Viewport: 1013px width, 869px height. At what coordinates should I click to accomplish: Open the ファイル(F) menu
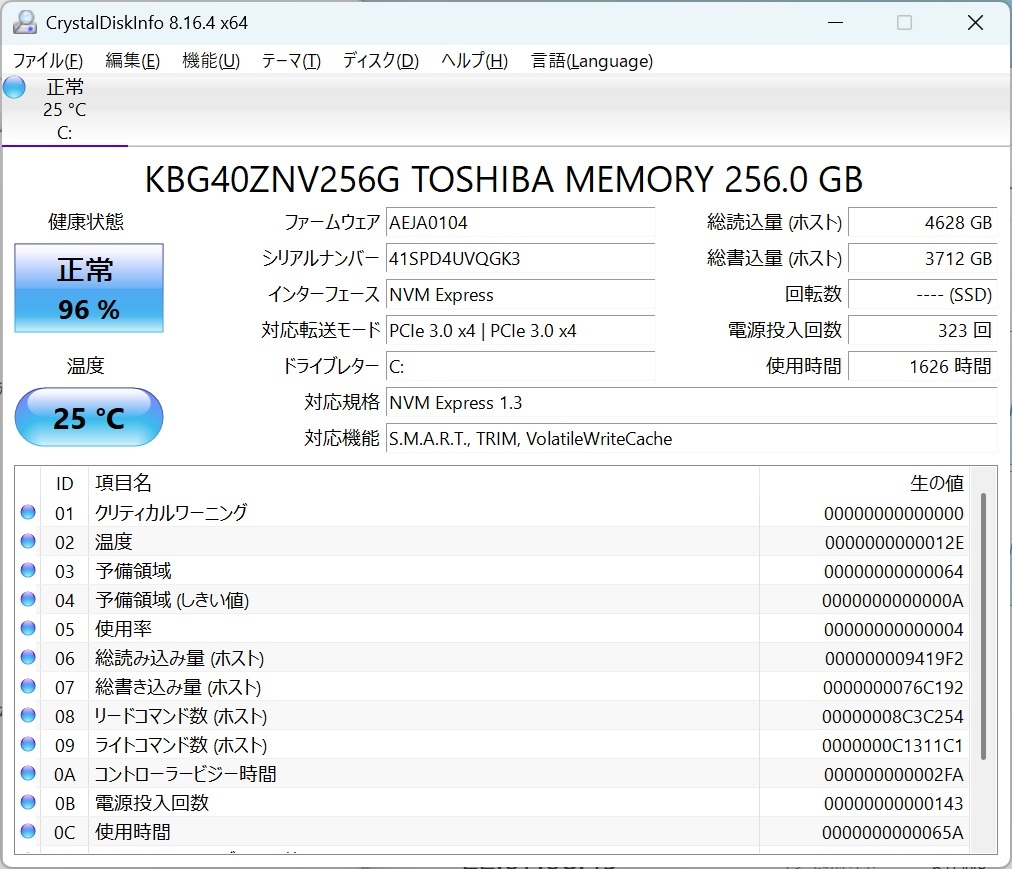(47, 61)
